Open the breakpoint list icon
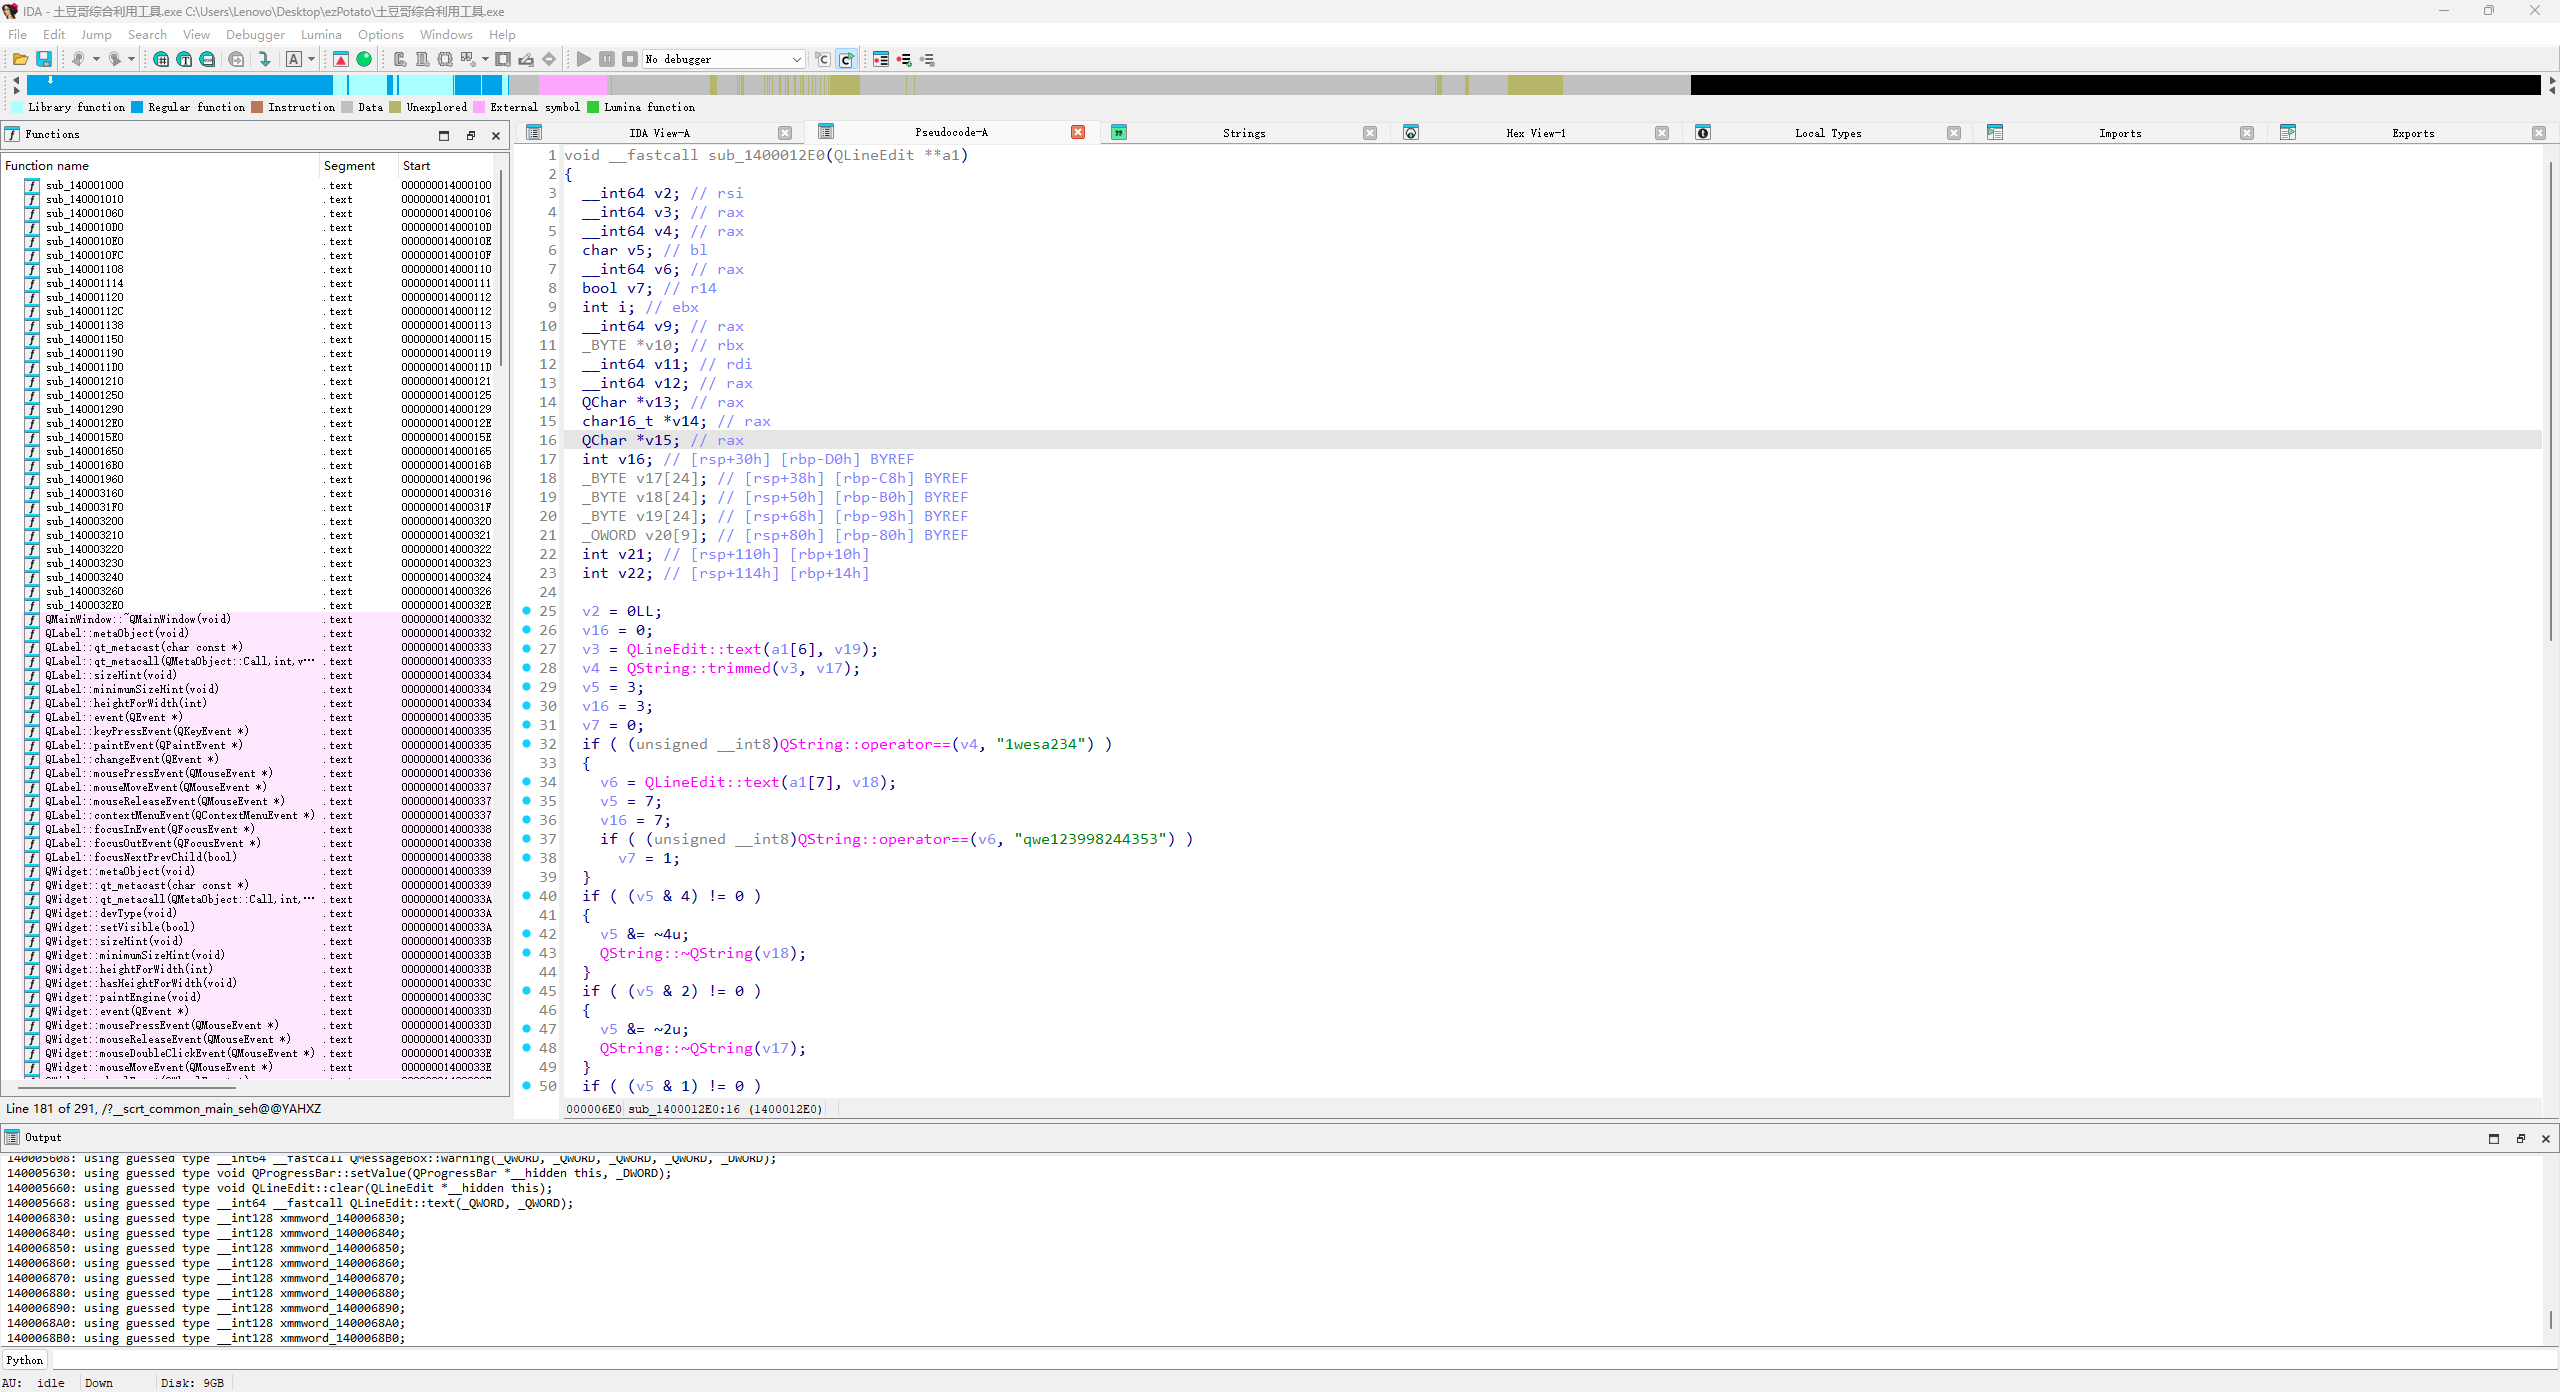Screen dimensions: 2560x1392 click(x=881, y=59)
